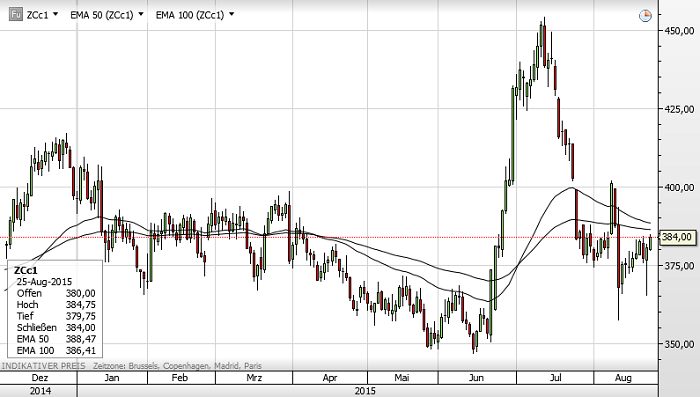Viewport: 700px width, 397px height.
Task: Click the 400,00 price axis label
Action: click(679, 188)
